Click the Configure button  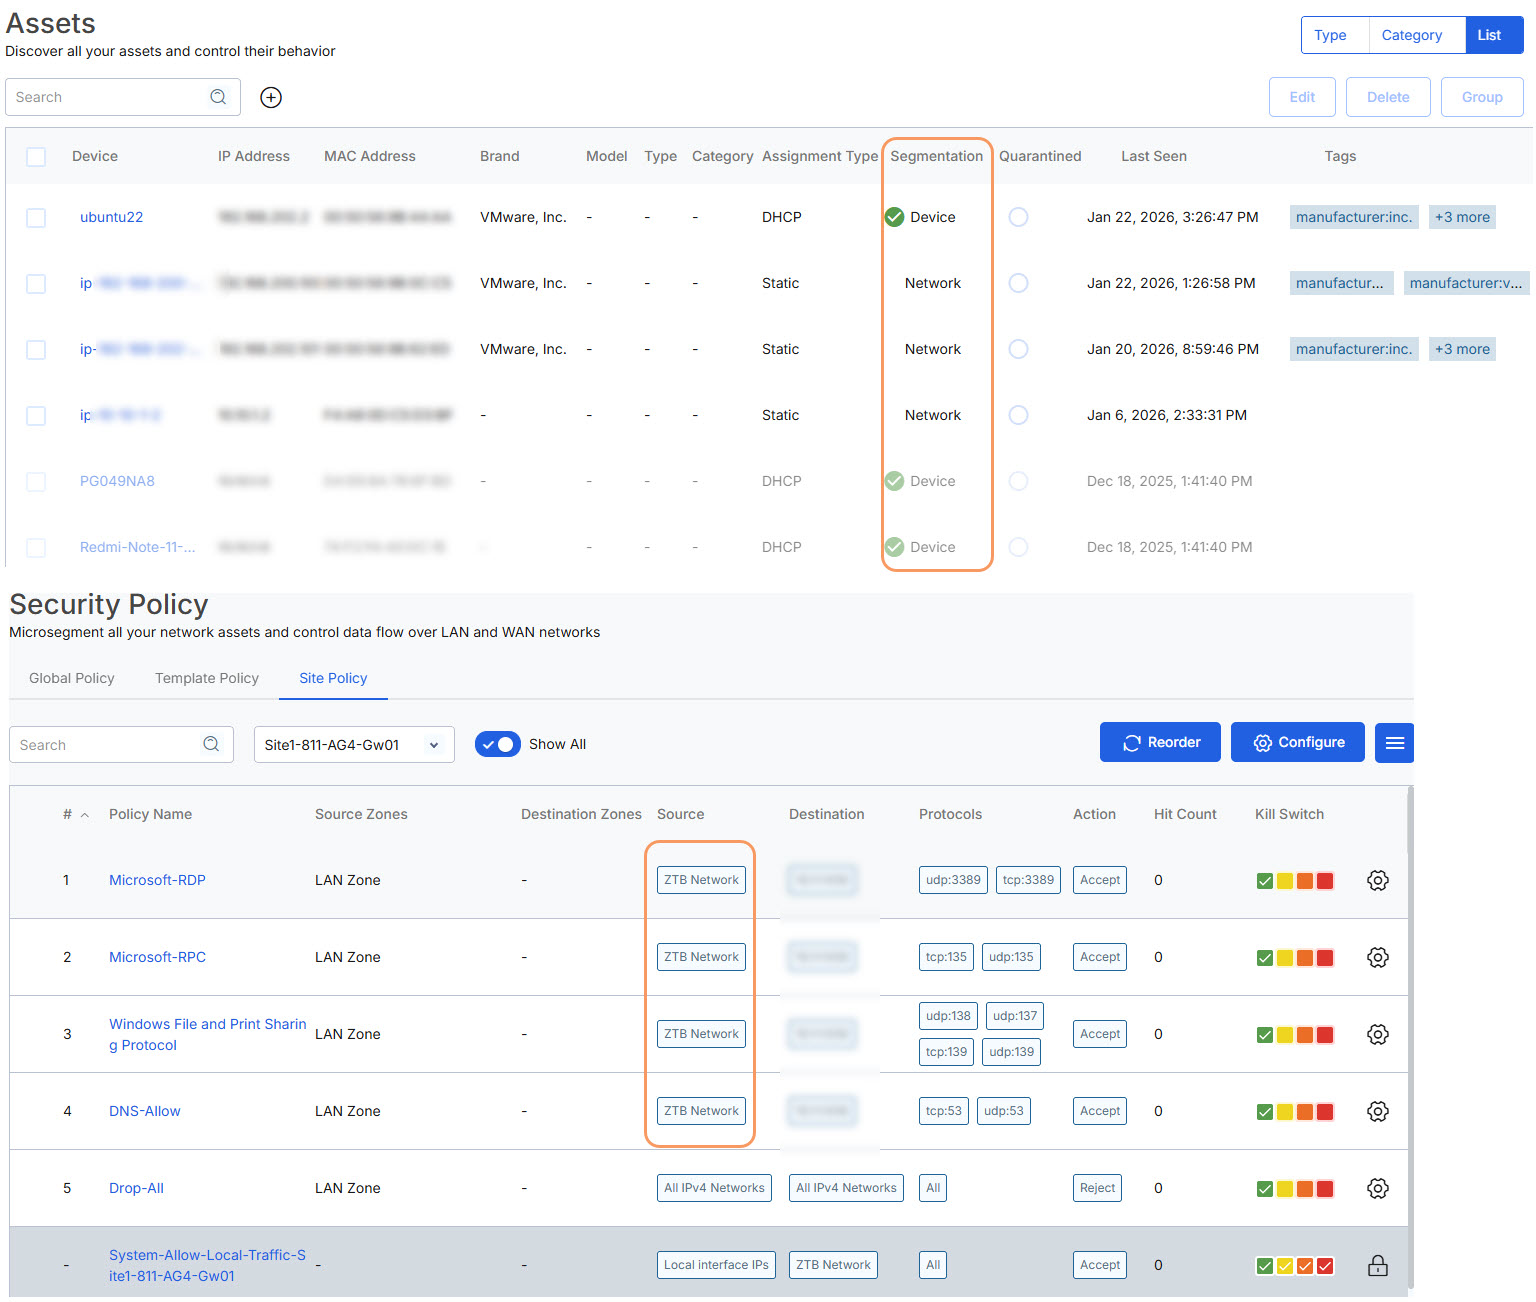pyautogui.click(x=1298, y=742)
